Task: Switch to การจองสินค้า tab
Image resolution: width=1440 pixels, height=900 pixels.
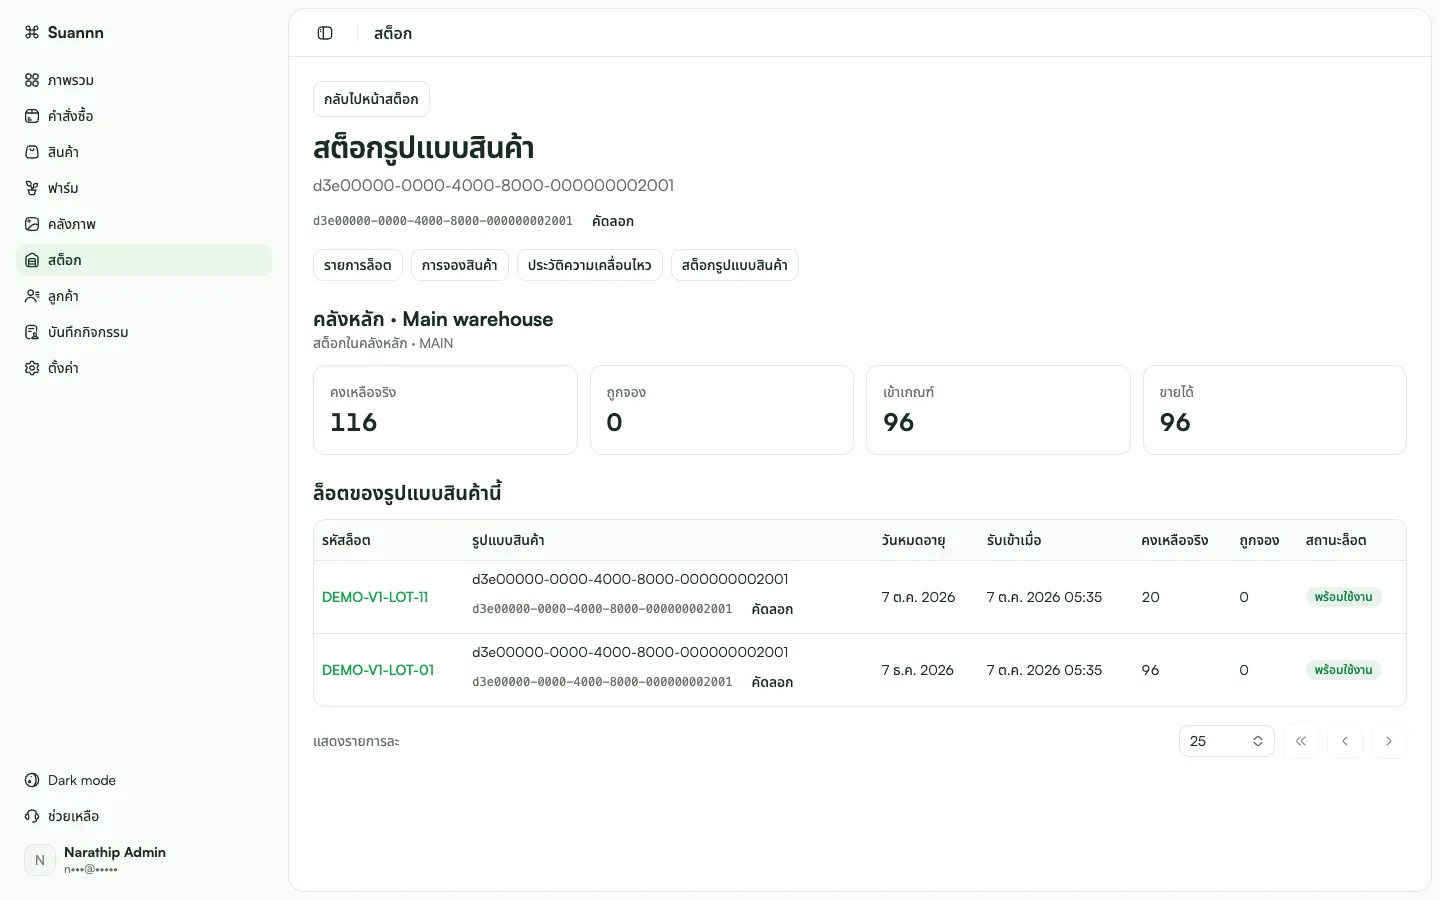Action: tap(460, 265)
